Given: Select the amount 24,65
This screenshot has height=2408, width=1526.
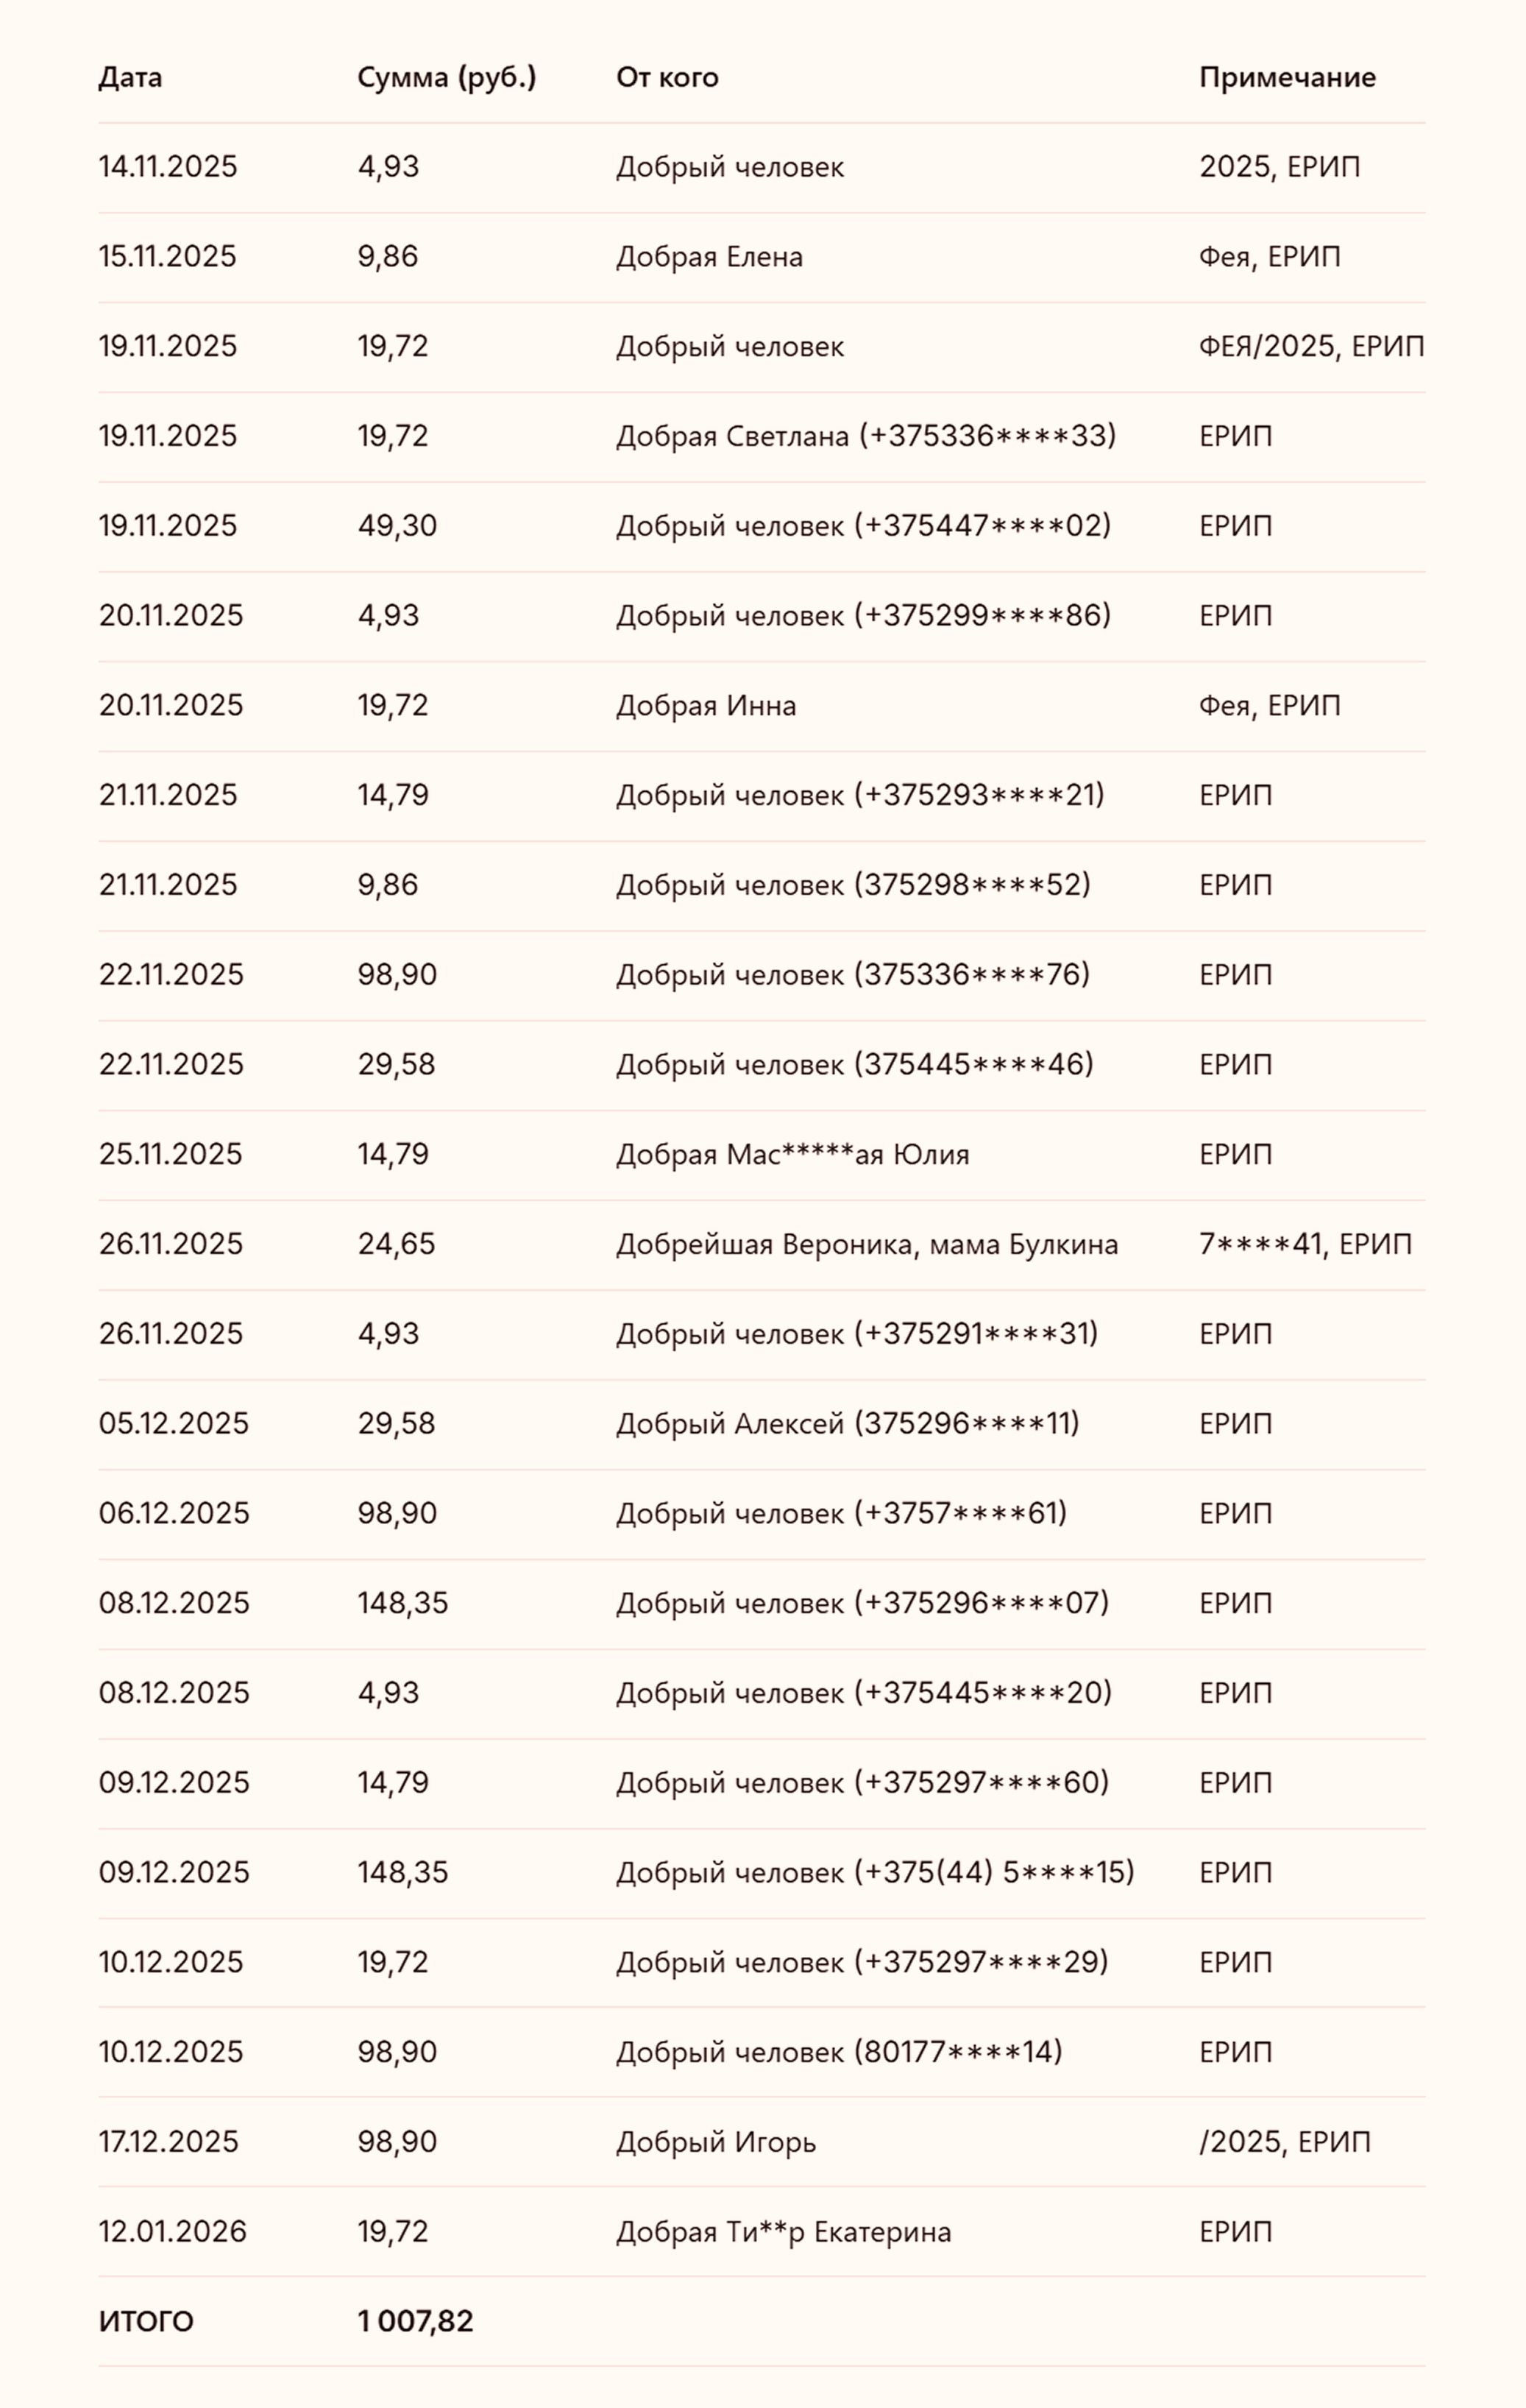Looking at the screenshot, I should click(396, 1244).
